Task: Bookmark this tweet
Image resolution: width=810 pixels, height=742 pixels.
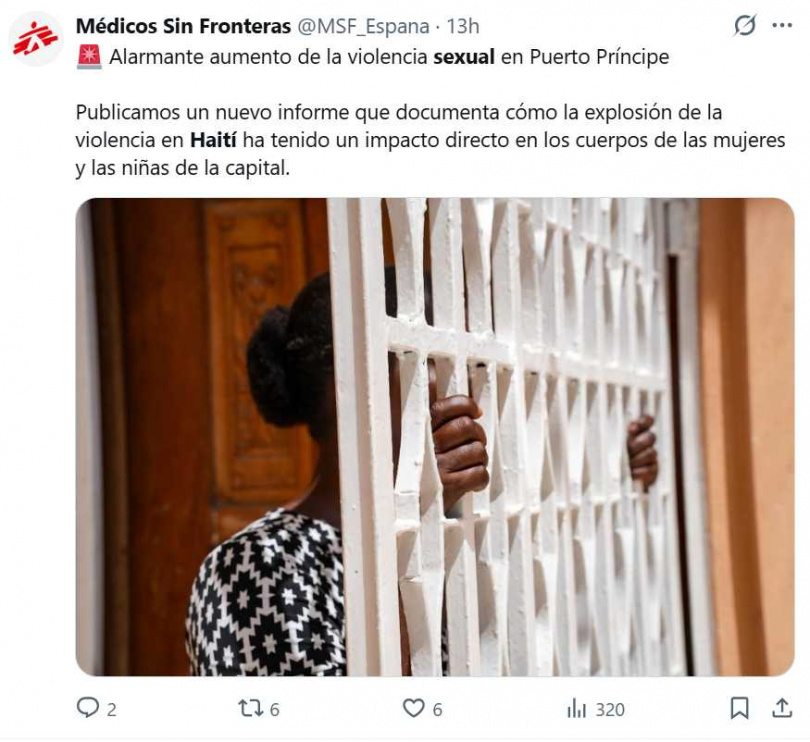Action: pyautogui.click(x=739, y=708)
